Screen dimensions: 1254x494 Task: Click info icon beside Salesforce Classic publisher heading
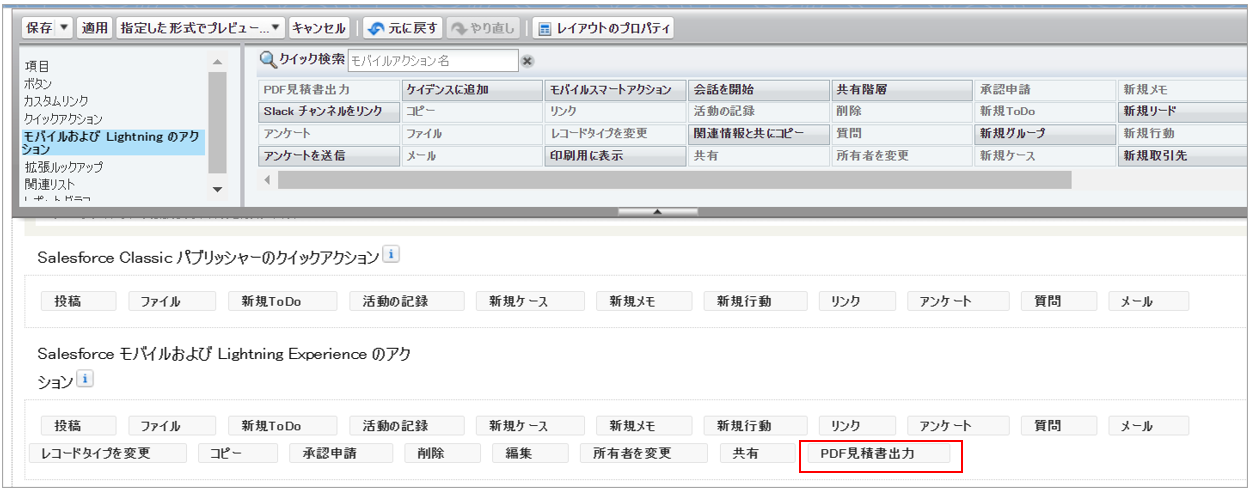[x=391, y=255]
